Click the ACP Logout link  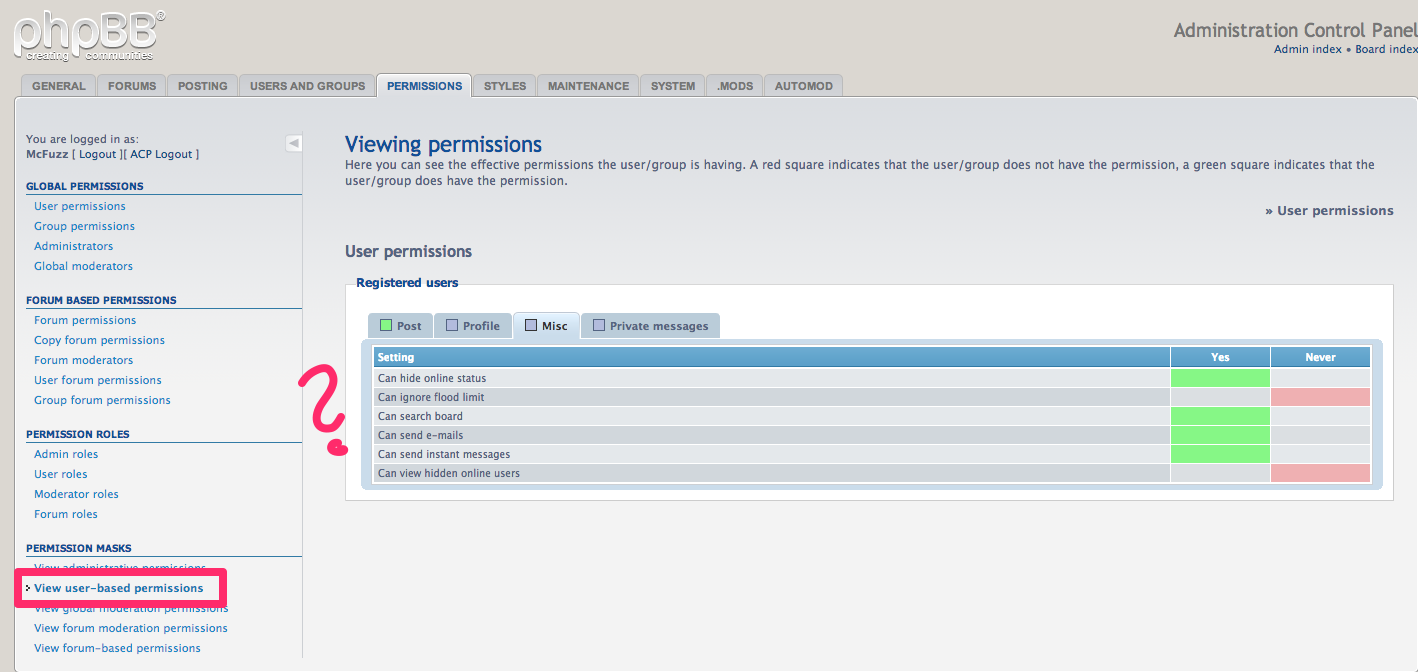(x=160, y=154)
